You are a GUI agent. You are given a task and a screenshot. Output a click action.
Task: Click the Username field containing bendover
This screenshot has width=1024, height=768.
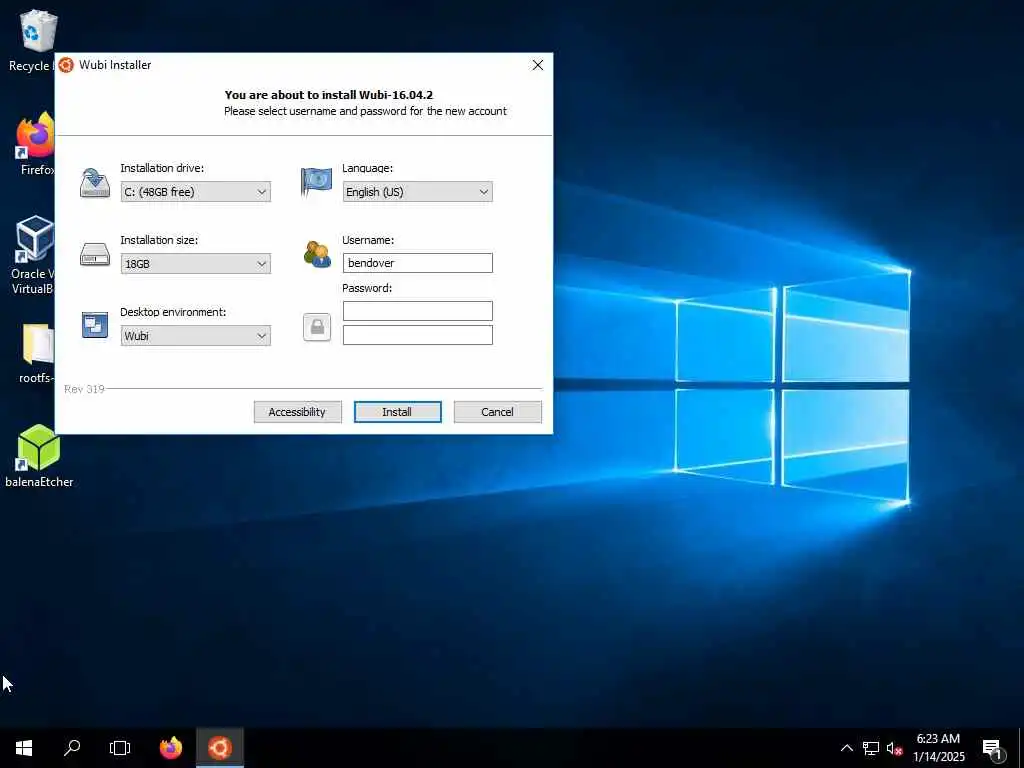[417, 263]
